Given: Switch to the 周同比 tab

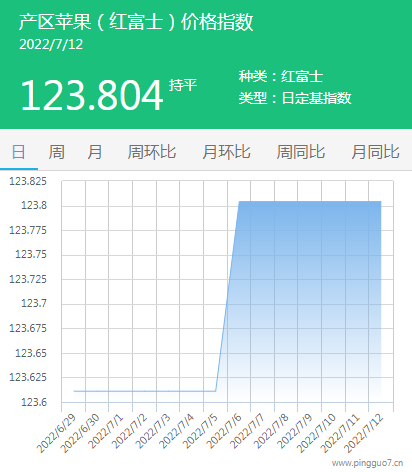Looking at the screenshot, I should 301,152.
